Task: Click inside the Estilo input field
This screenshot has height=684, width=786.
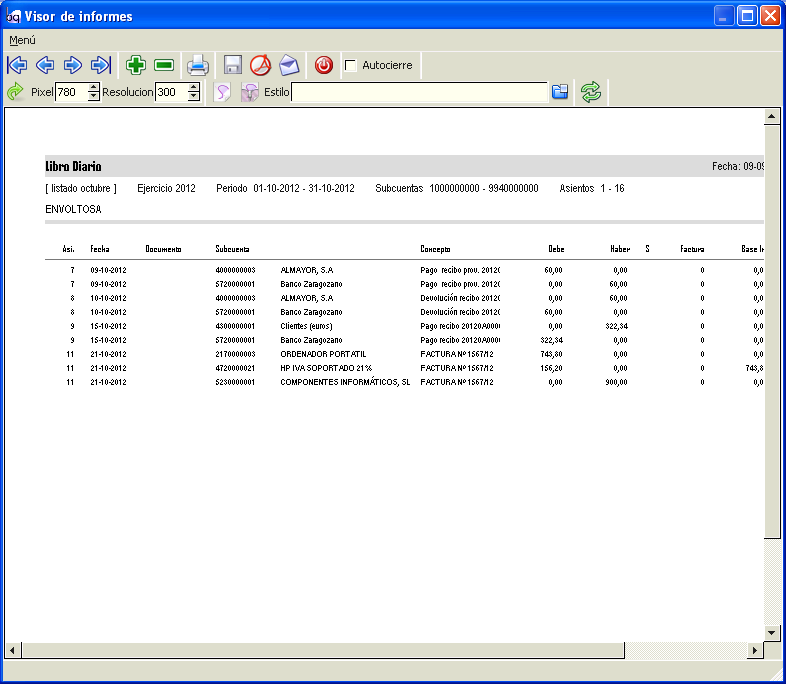Action: (419, 92)
